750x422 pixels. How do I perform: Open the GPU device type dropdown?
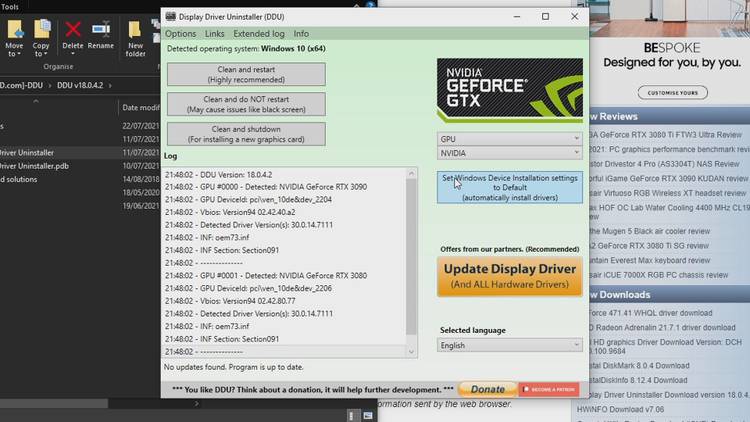click(510, 138)
